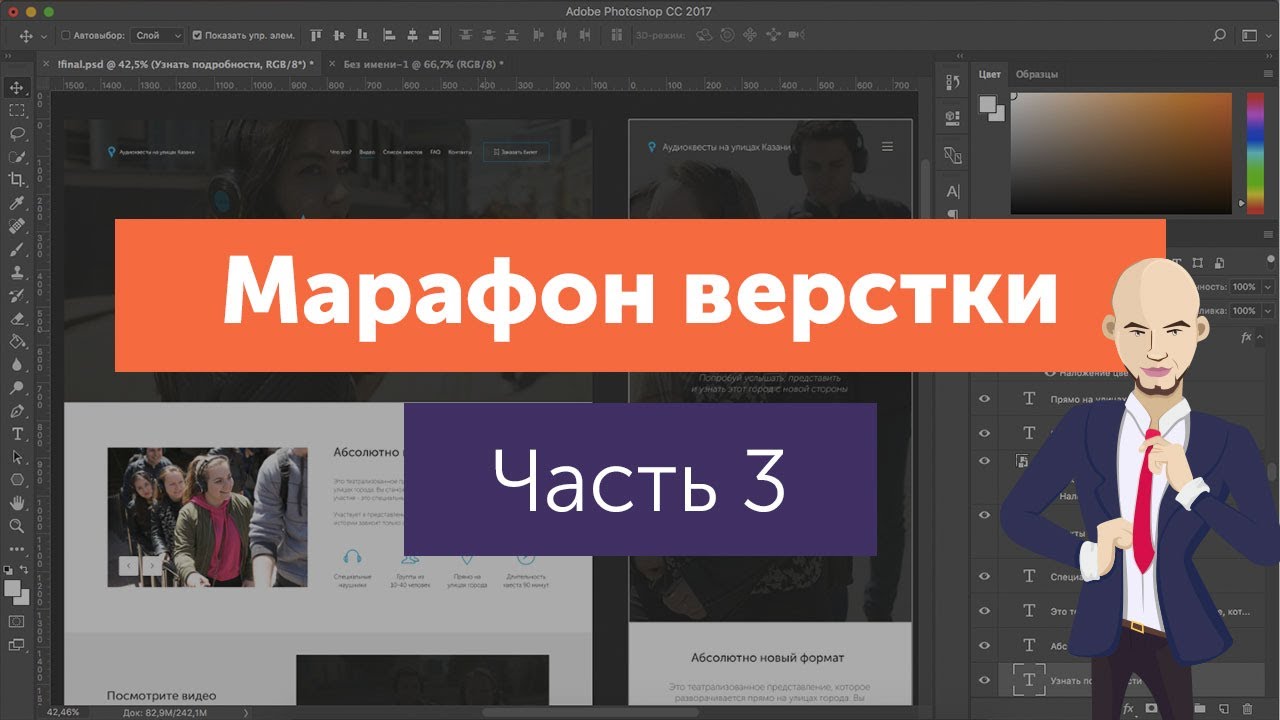
Task: Open the Color panel flyout menu
Action: coord(1266,73)
